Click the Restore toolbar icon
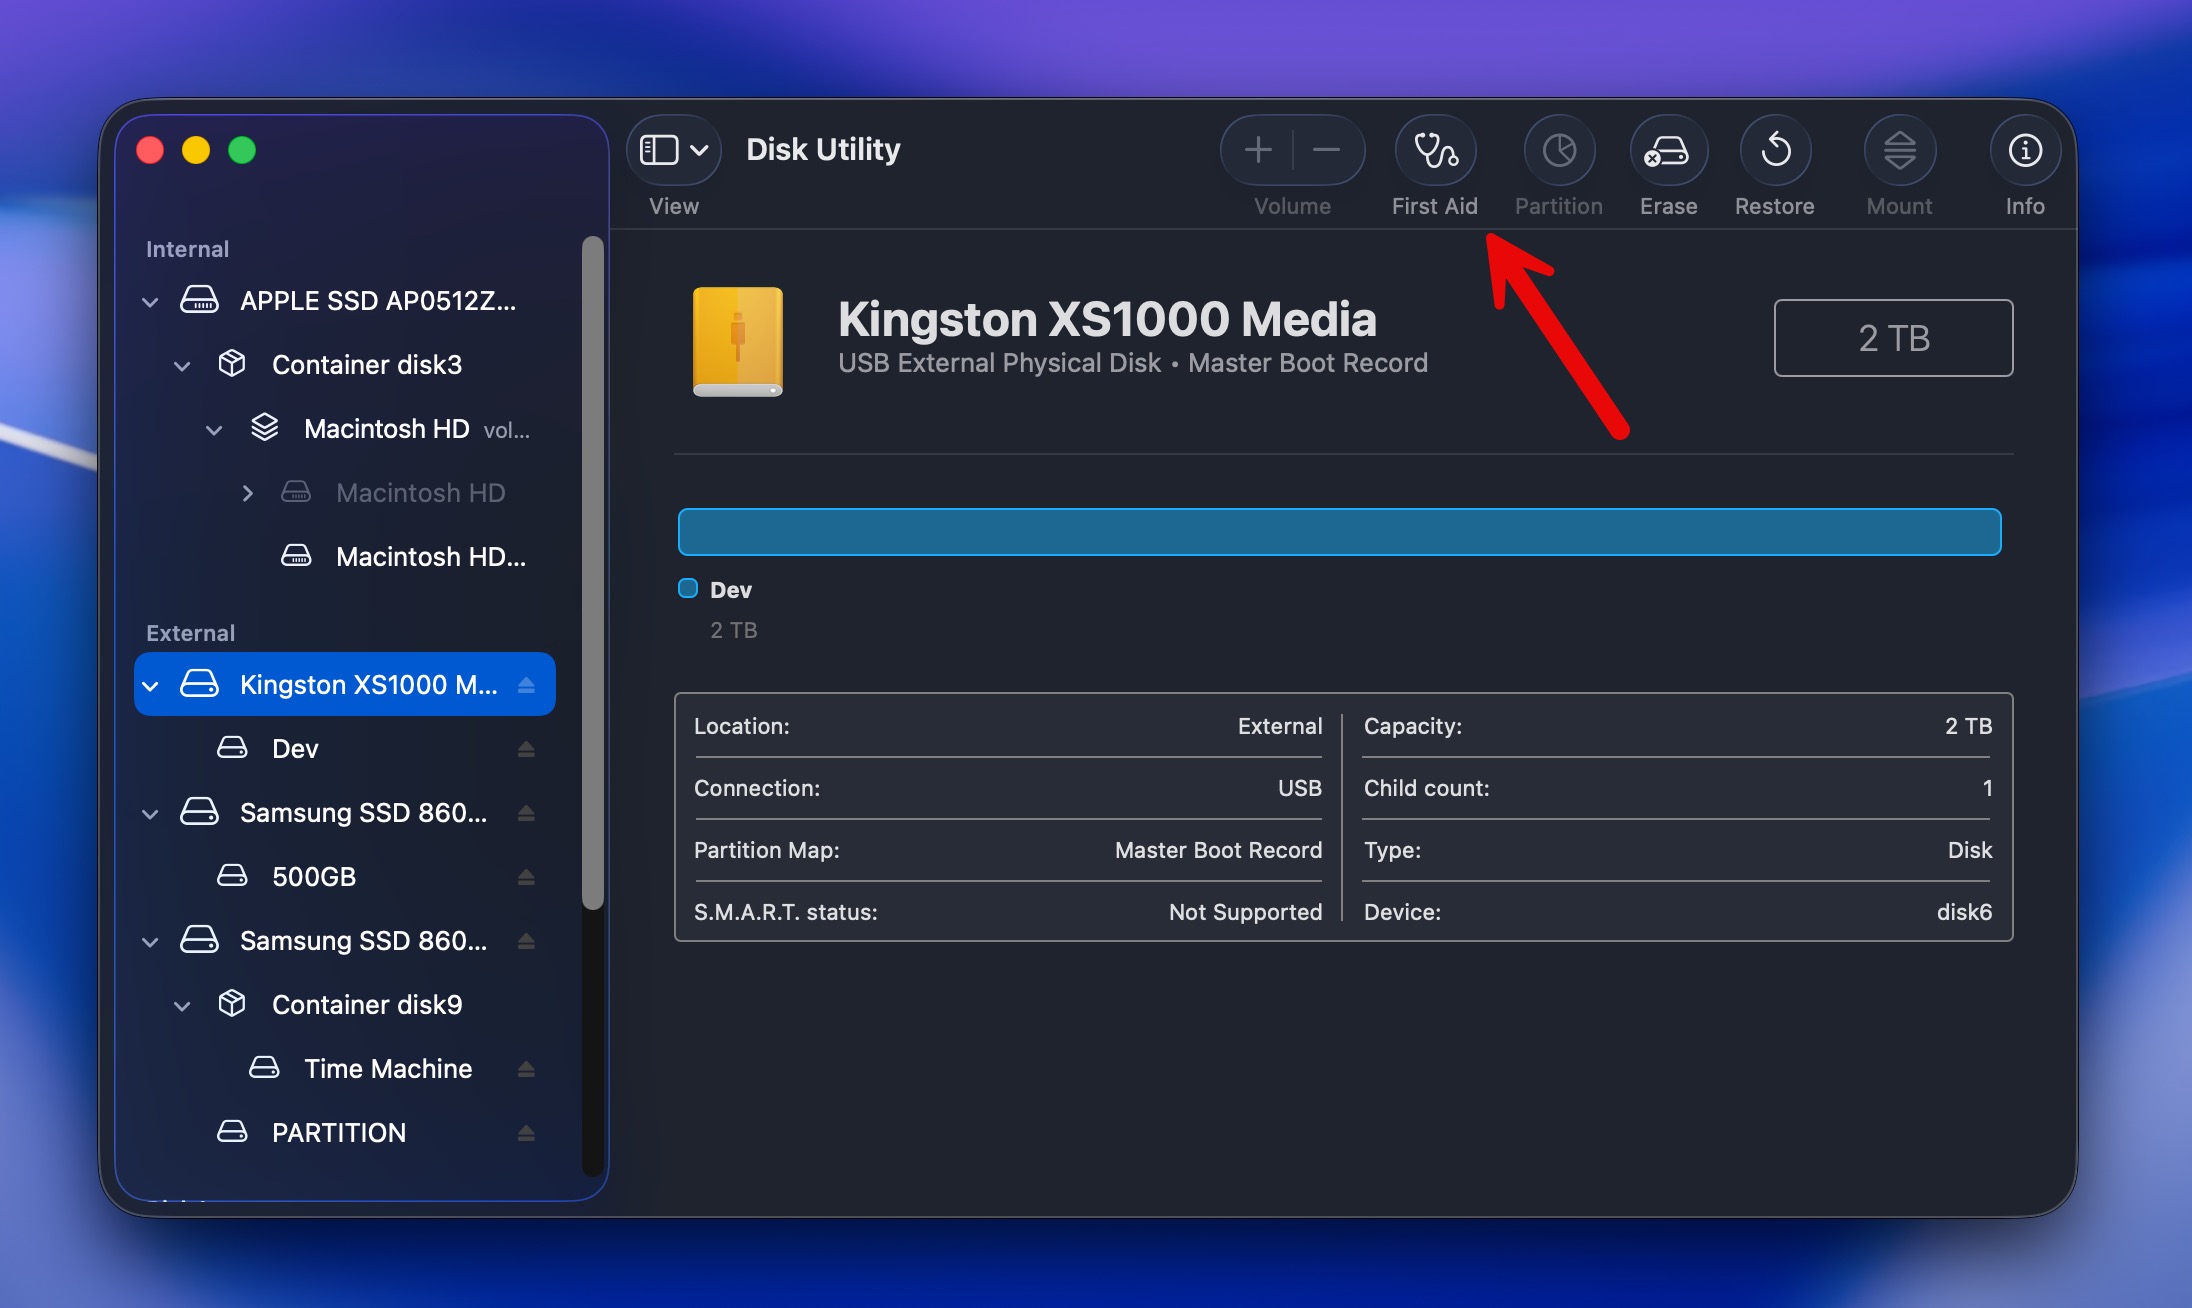 tap(1775, 151)
